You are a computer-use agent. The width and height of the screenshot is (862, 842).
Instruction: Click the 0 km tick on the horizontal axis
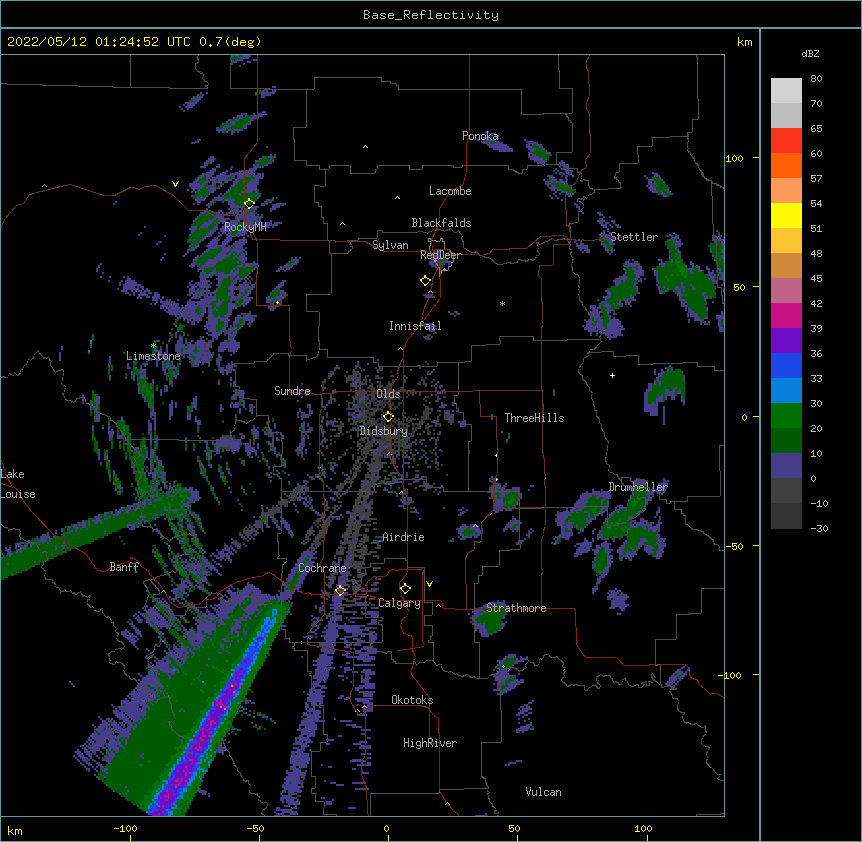coord(386,829)
